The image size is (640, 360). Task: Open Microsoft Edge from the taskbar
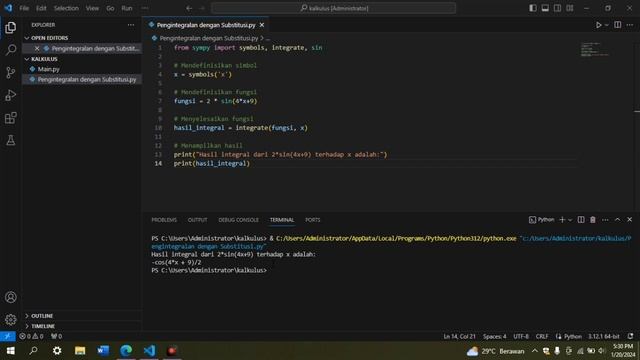tap(126, 351)
